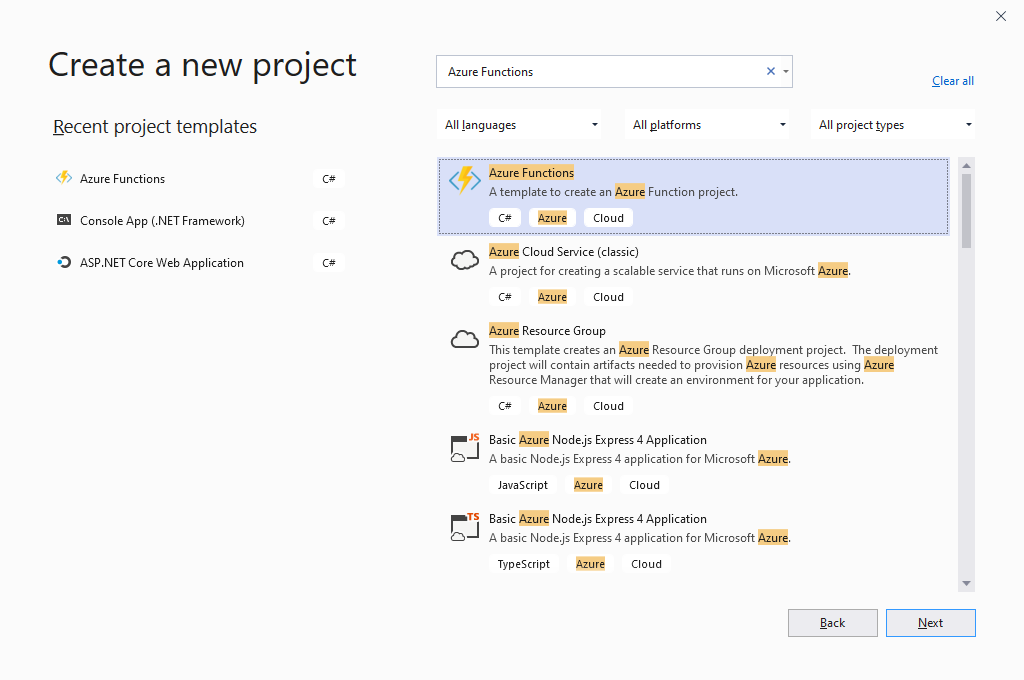Screen dimensions: 1024x680
Task: Click the JavaScript language tag
Action: [522, 485]
